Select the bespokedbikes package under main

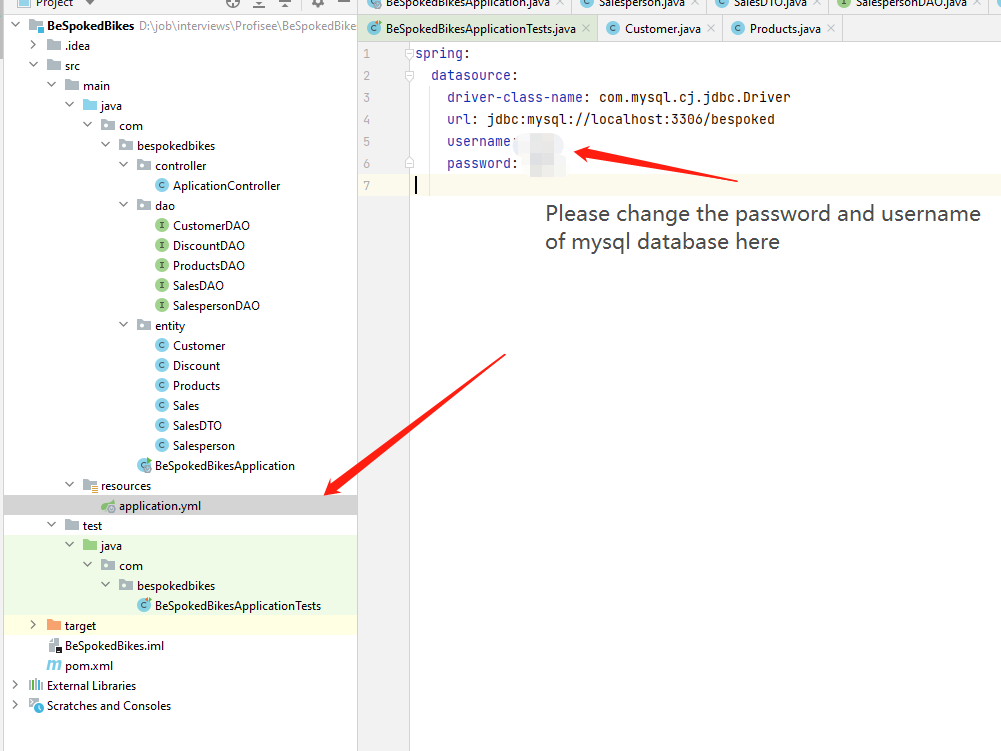point(176,146)
